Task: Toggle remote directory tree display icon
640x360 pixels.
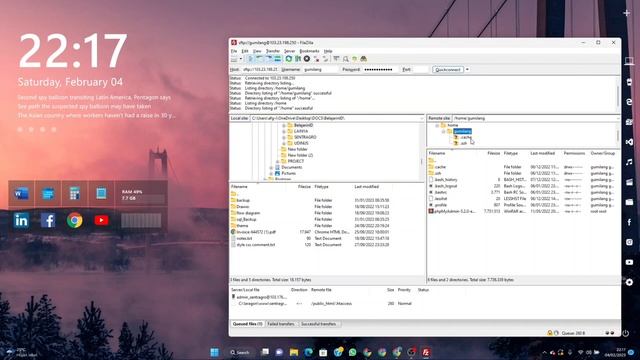Action: (268, 59)
